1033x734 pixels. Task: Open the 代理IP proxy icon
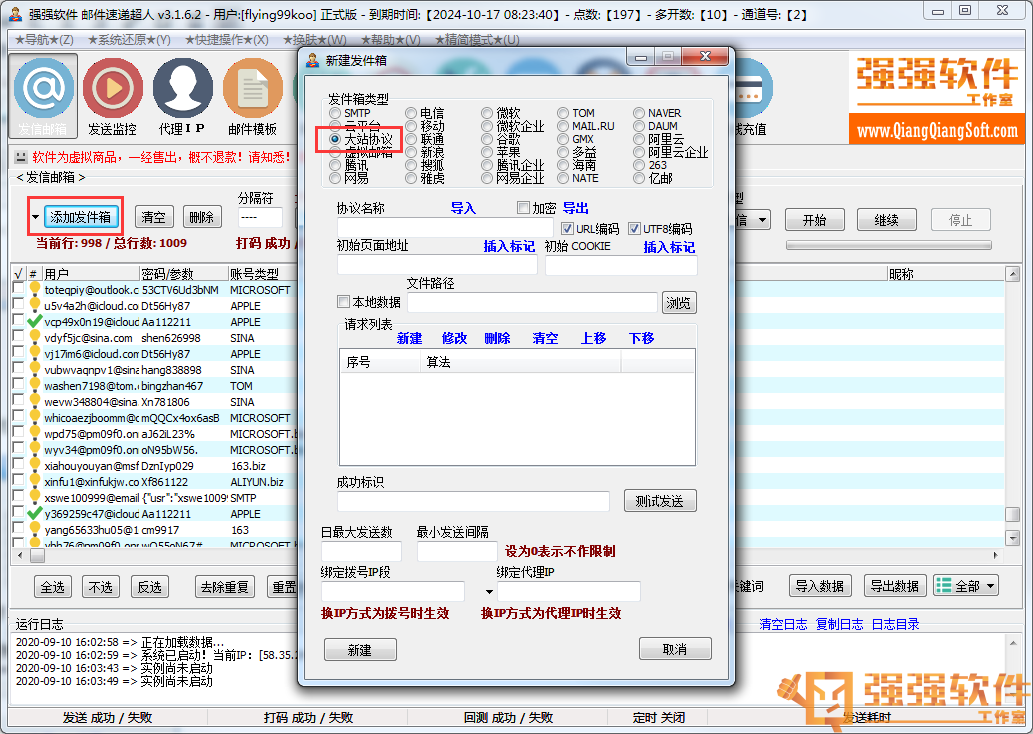pos(182,96)
